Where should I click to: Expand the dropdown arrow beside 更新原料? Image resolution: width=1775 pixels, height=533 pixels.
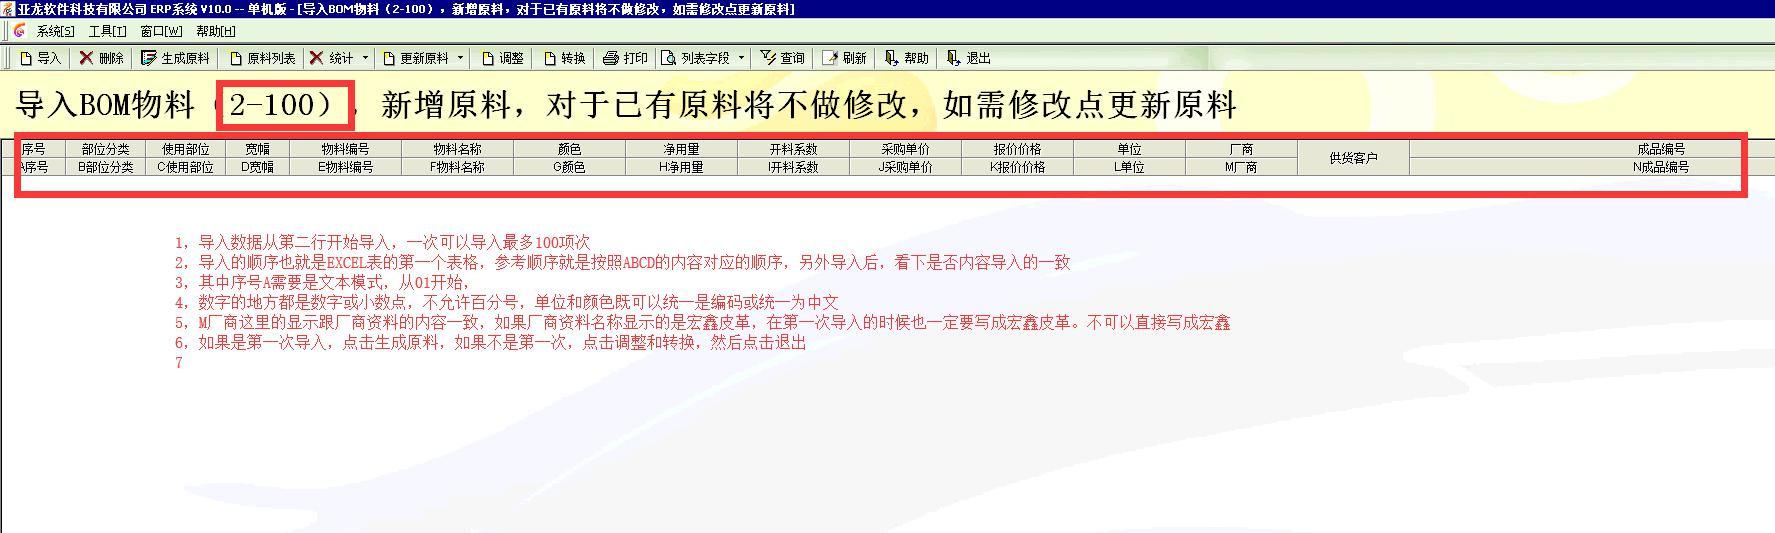pos(460,58)
